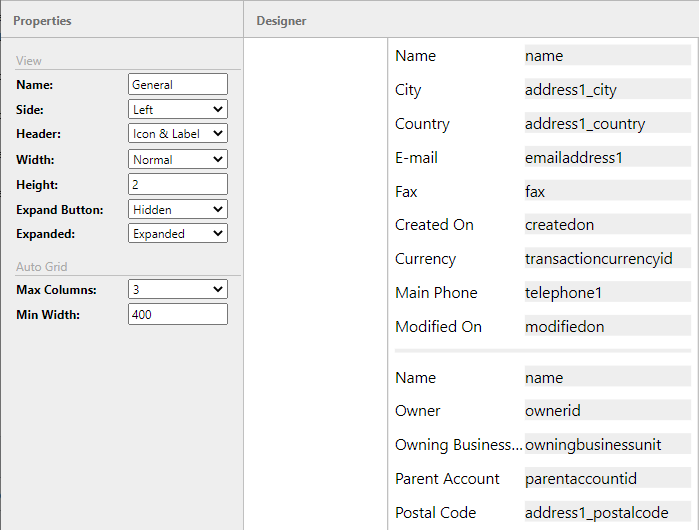Select the createdon field in Designer

pyautogui.click(x=607, y=225)
